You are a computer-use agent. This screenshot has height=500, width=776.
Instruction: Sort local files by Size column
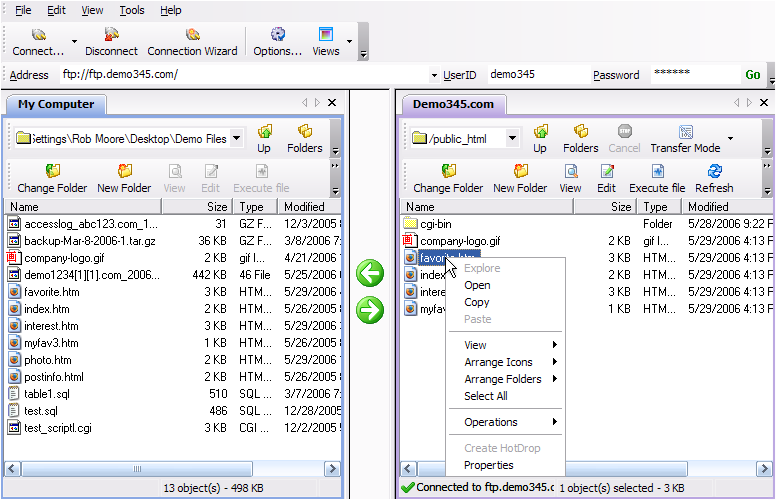[x=196, y=206]
